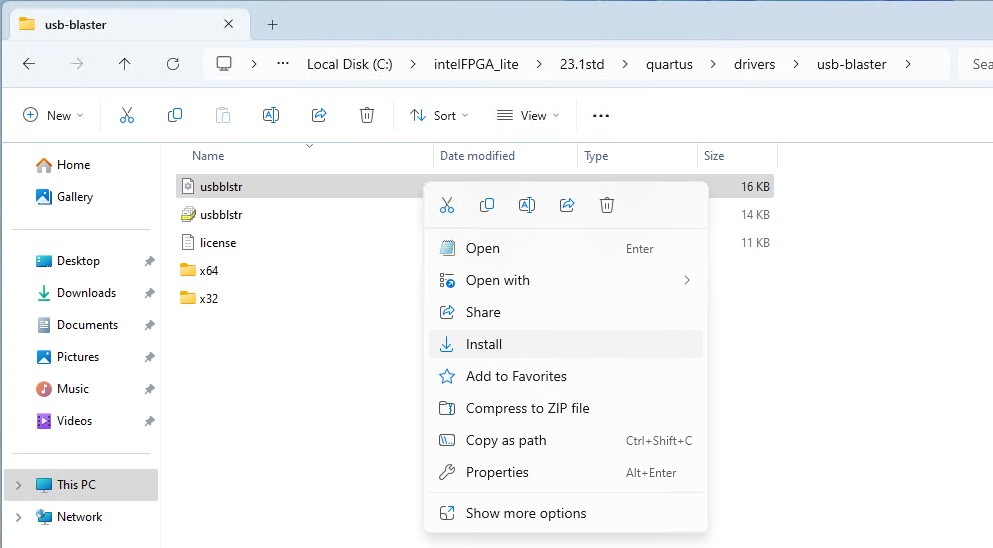
Task: Go to intelFPGA_lite in the breadcrumb
Action: (x=476, y=64)
